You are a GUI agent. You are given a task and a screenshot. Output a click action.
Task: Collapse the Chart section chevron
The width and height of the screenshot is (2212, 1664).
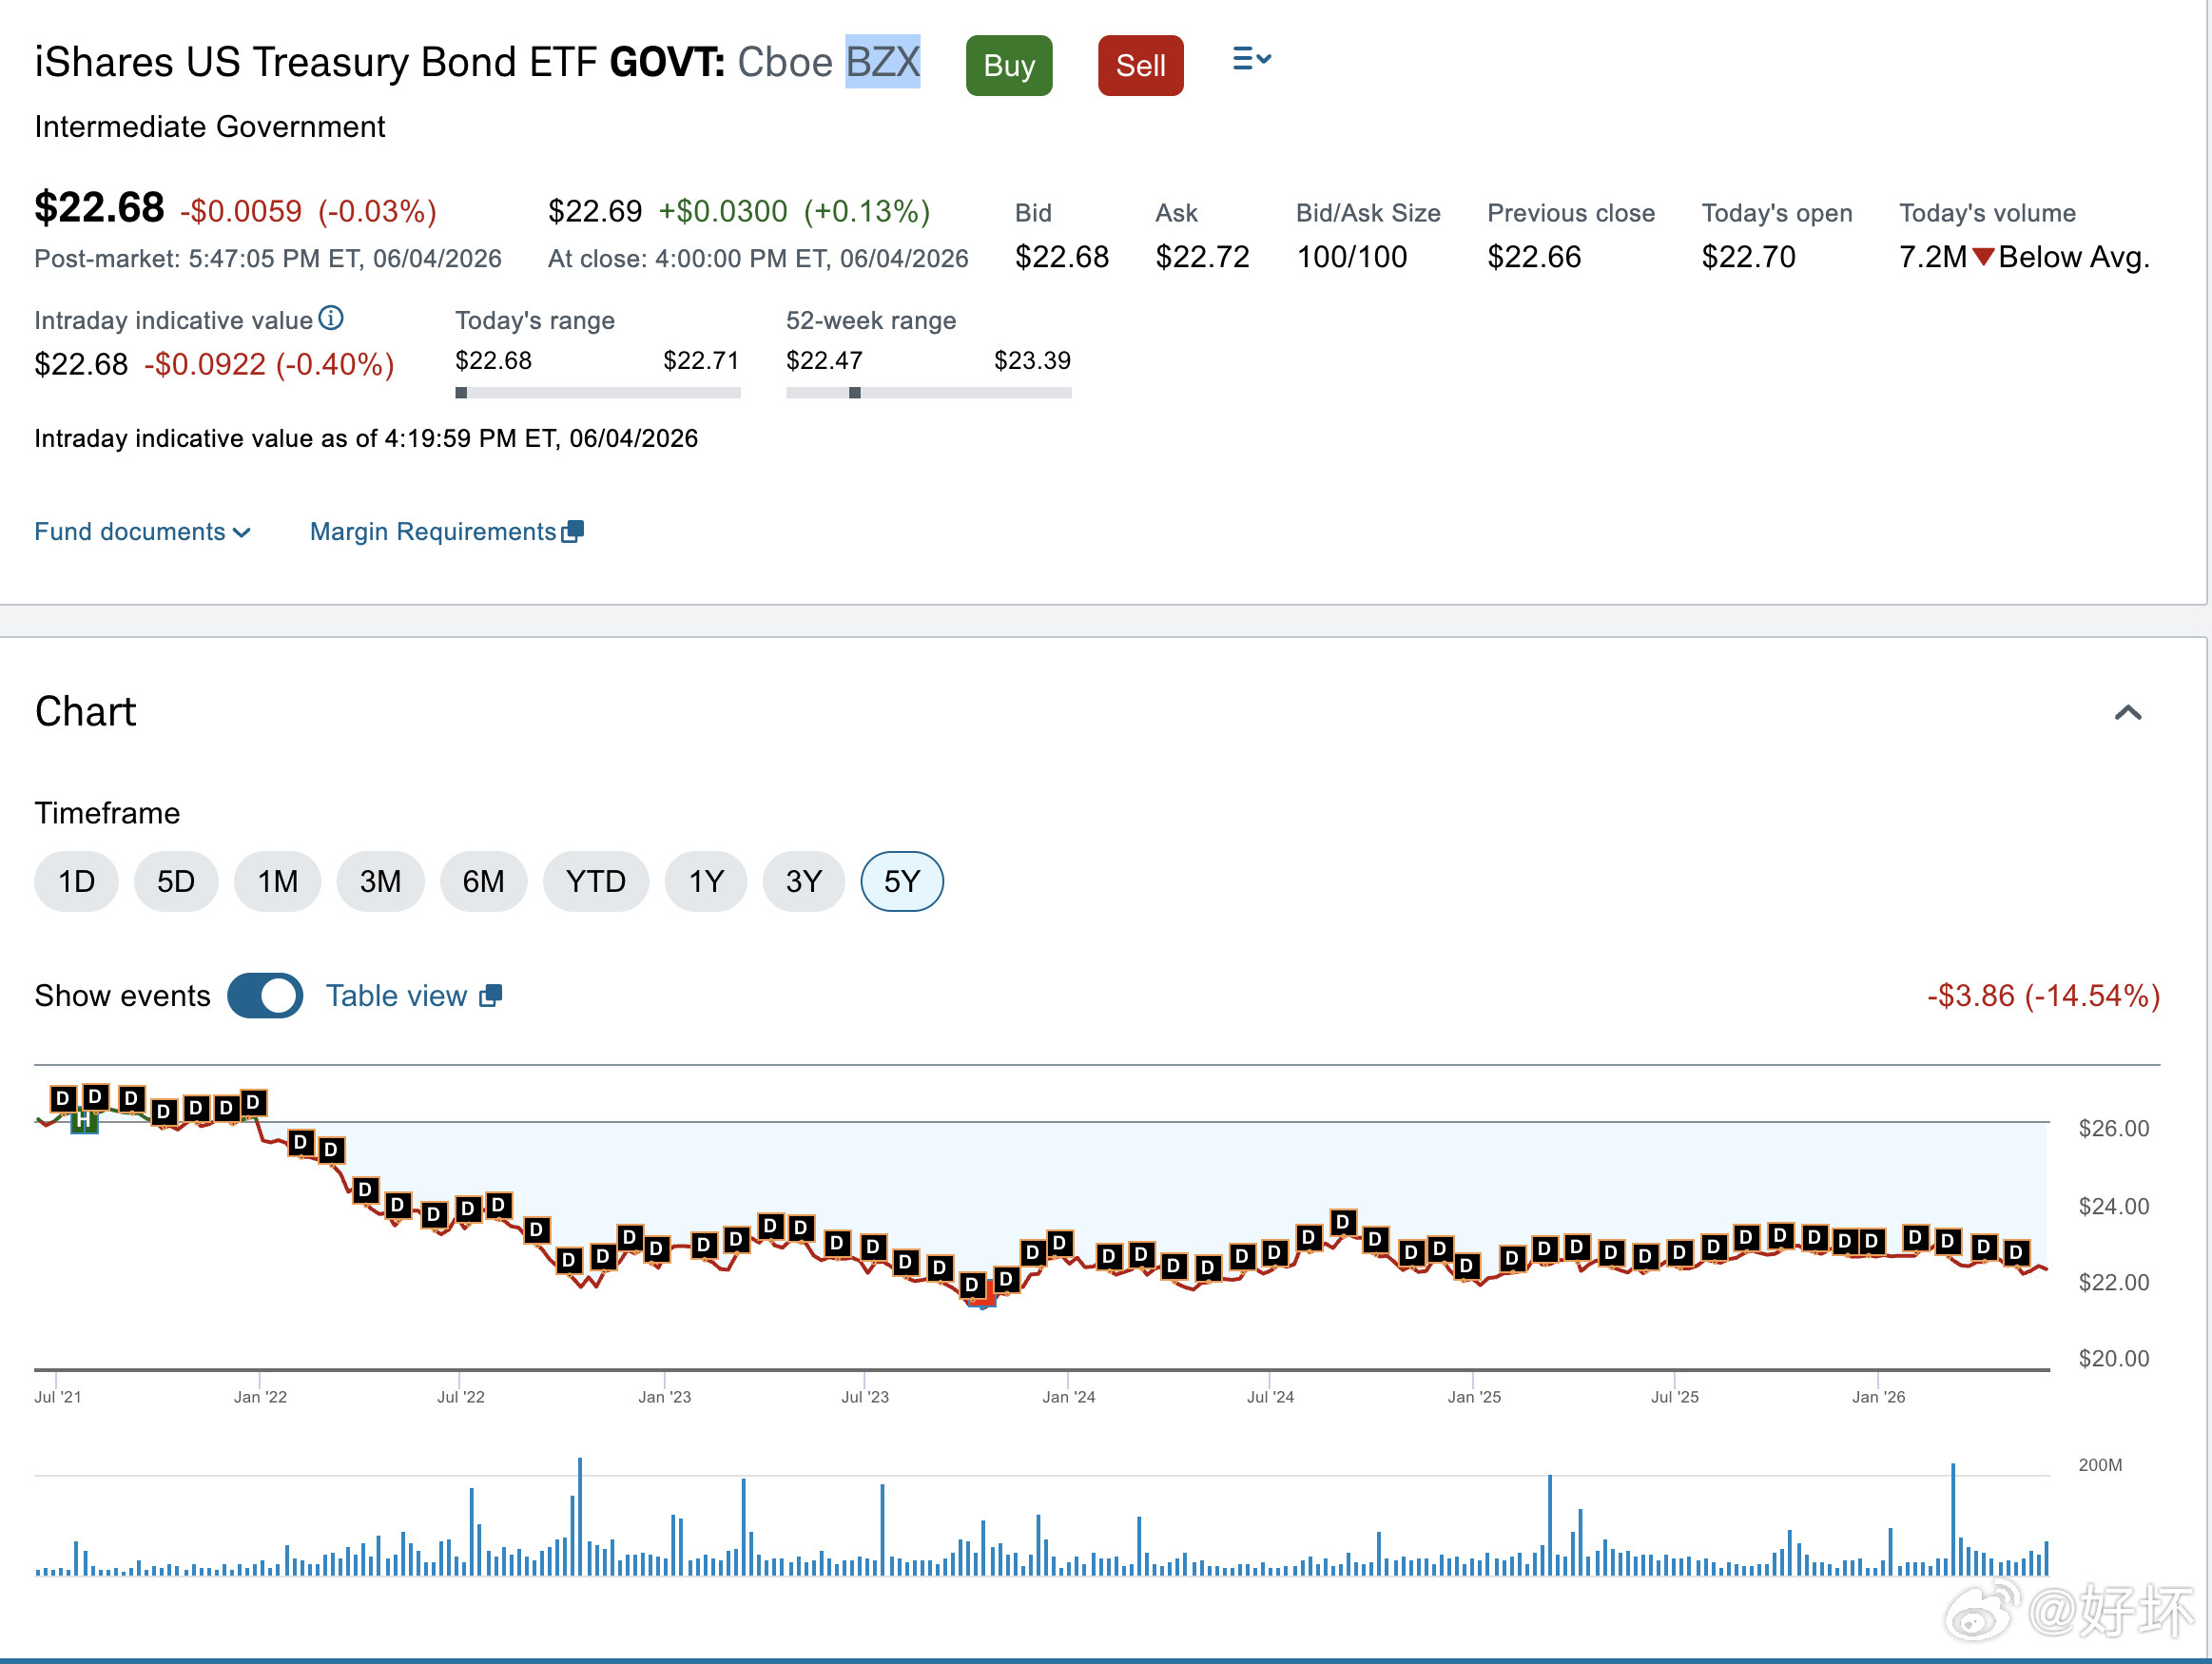[x=2128, y=712]
